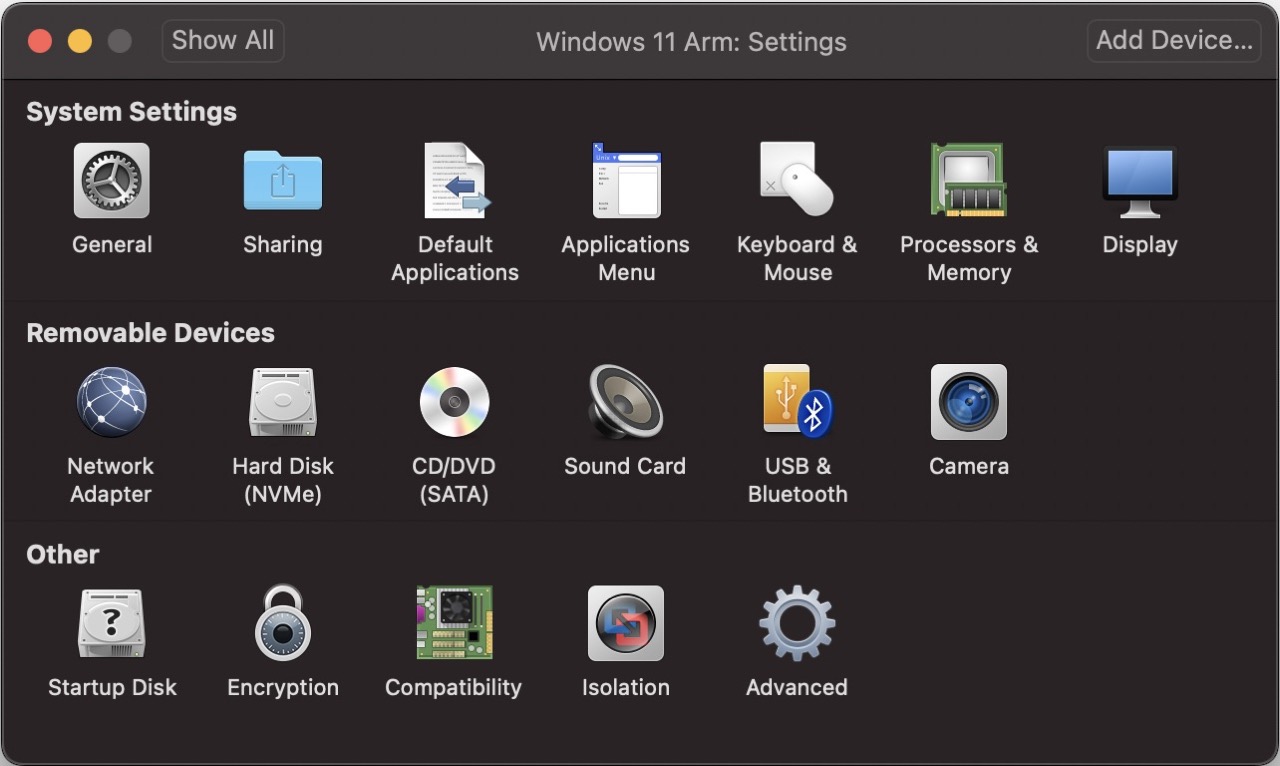Click the System Settings heading
The height and width of the screenshot is (766, 1280).
coord(131,111)
